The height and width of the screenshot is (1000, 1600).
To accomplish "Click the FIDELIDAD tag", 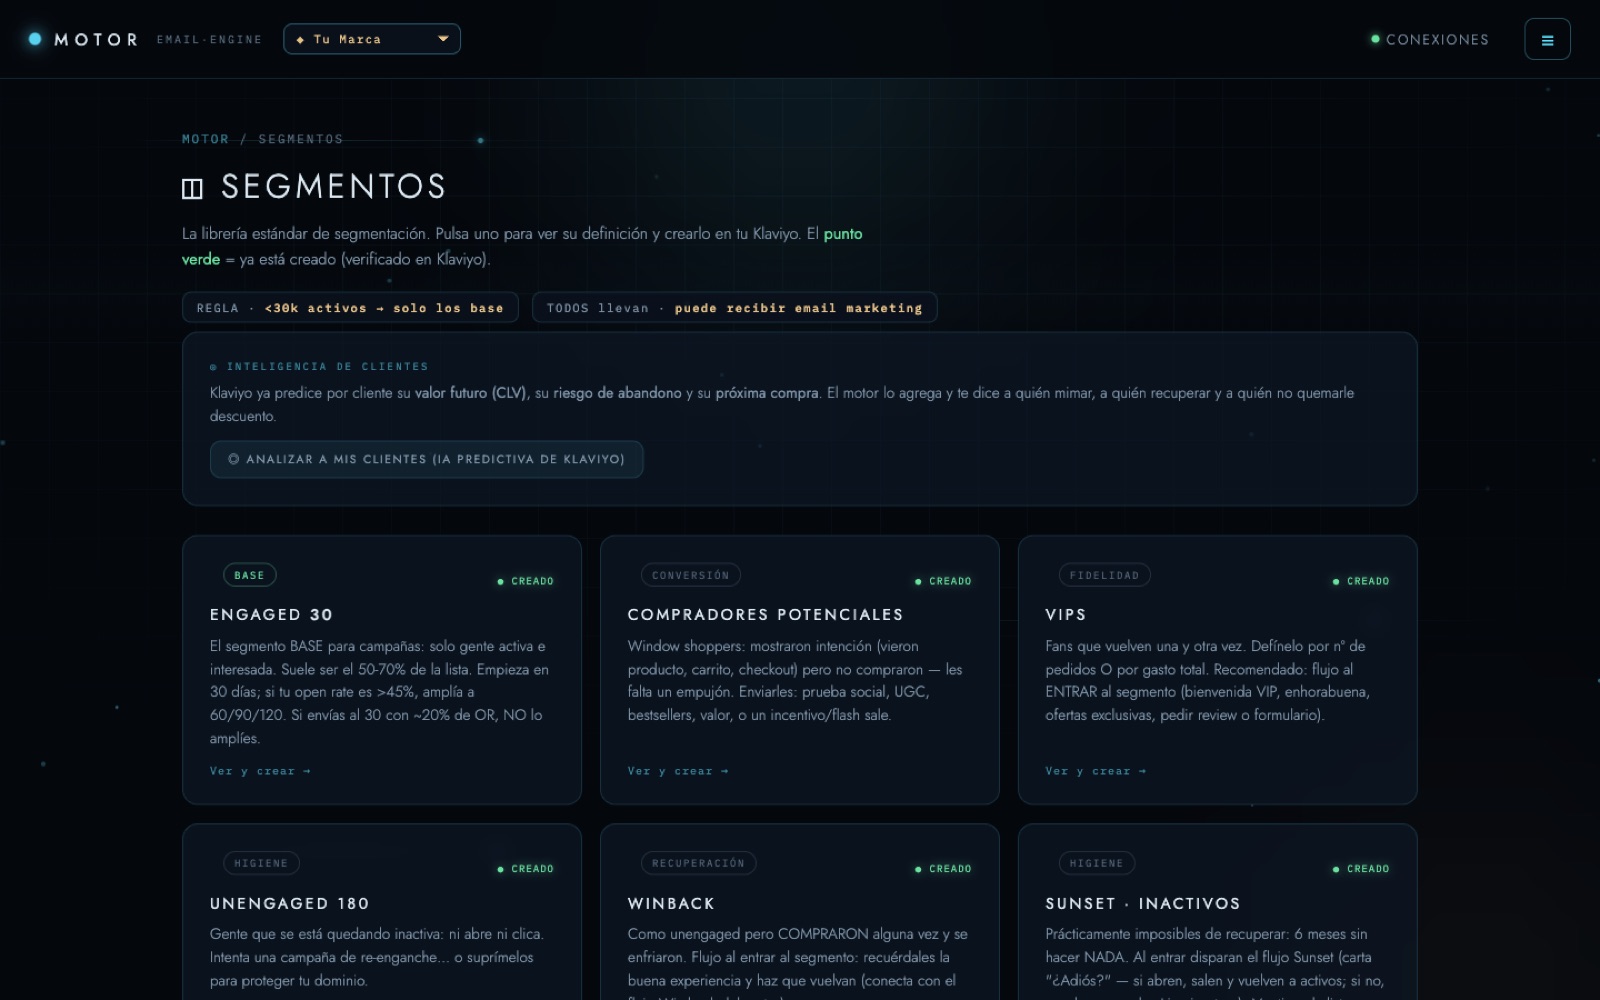I will [x=1104, y=575].
